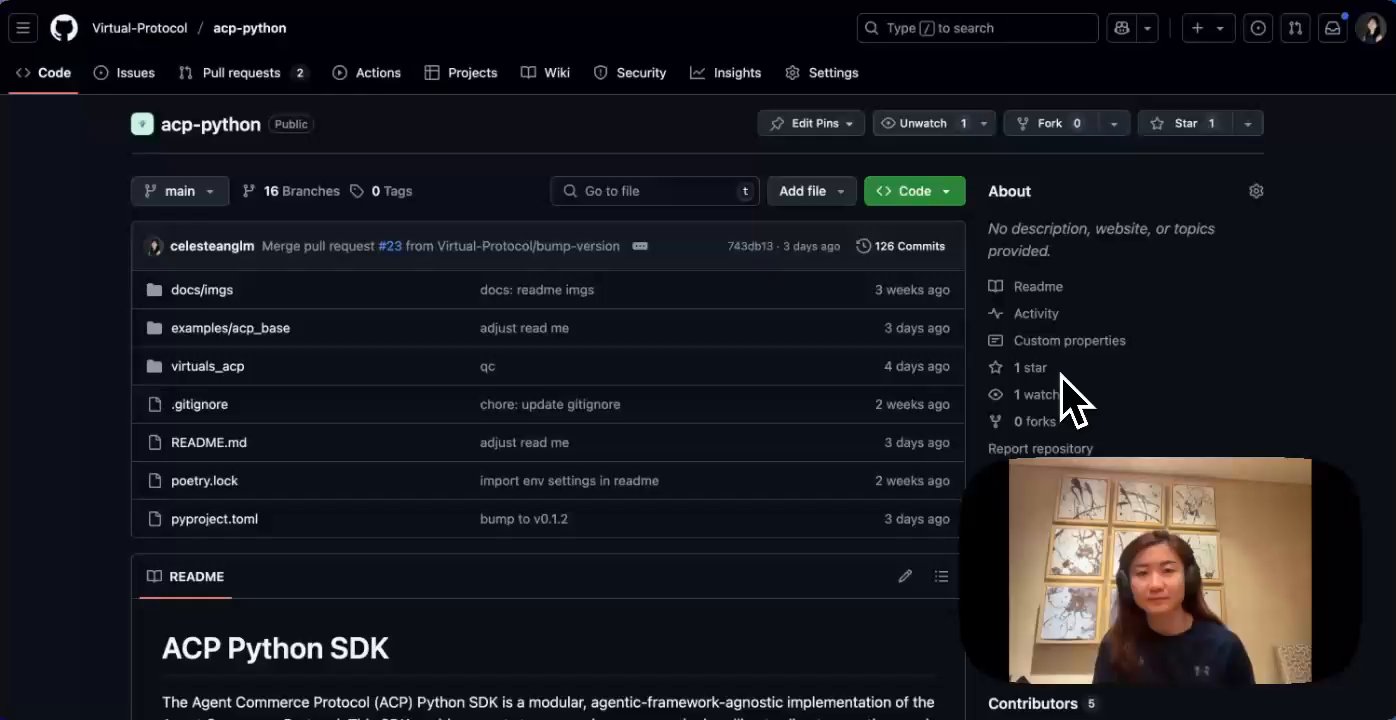Viewport: 1396px width, 720px height.
Task: Switch to the Actions tab
Action: (367, 73)
